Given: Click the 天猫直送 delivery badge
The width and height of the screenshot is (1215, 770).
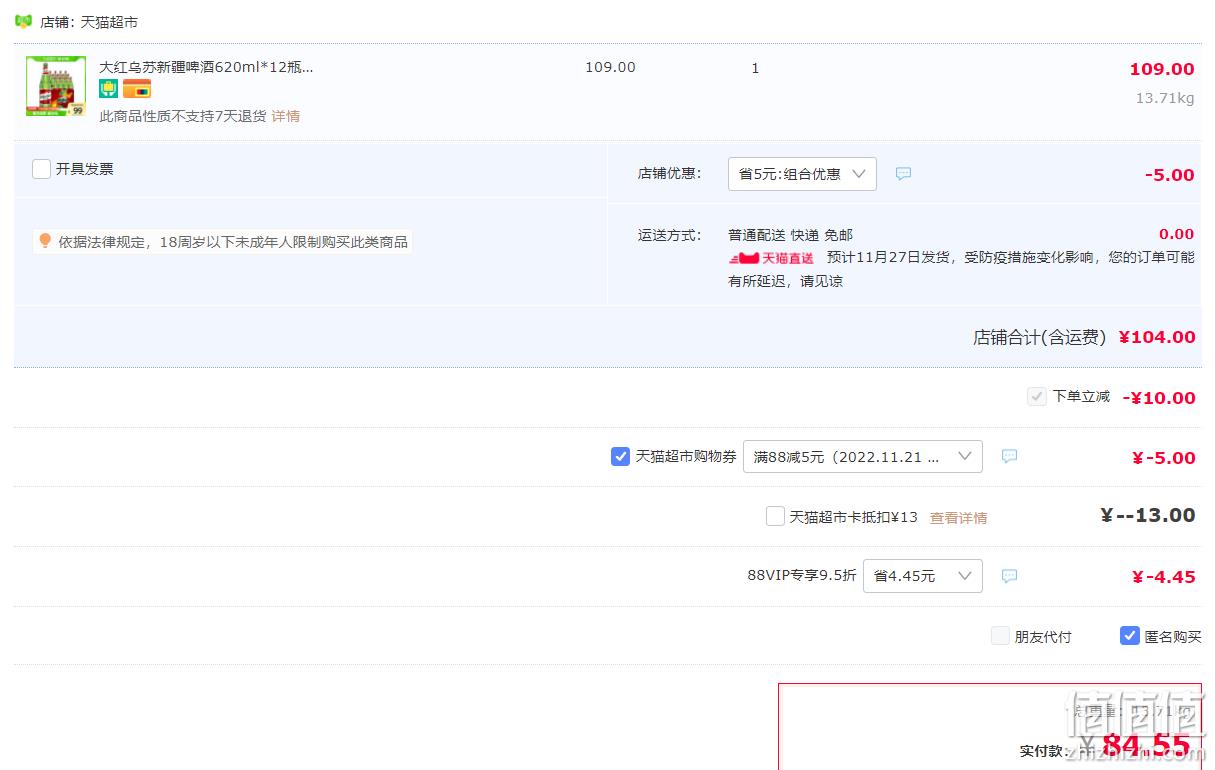Looking at the screenshot, I should (x=771, y=258).
